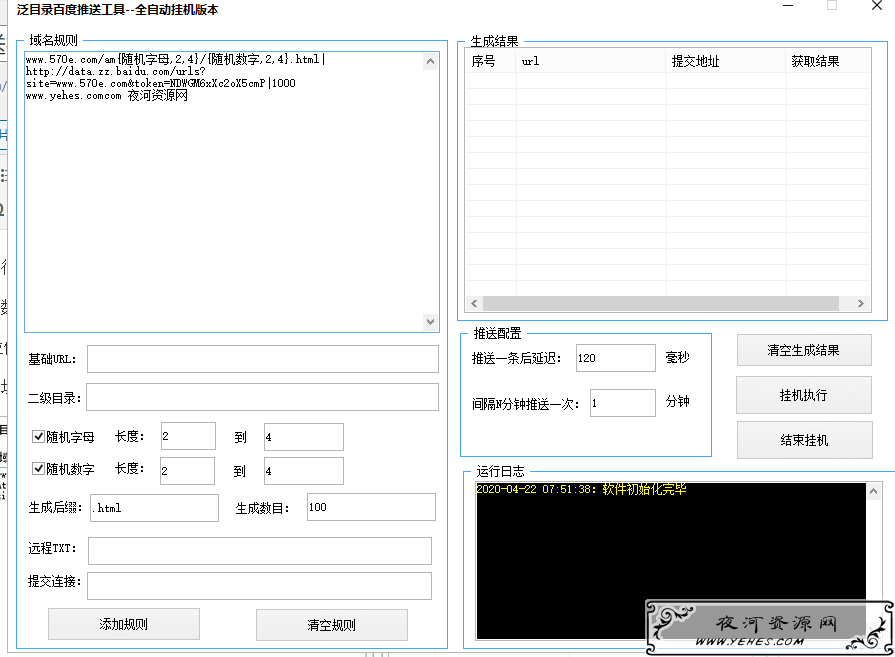Click the 域名规则 scroll down arrow
The height and width of the screenshot is (657, 895).
[430, 322]
